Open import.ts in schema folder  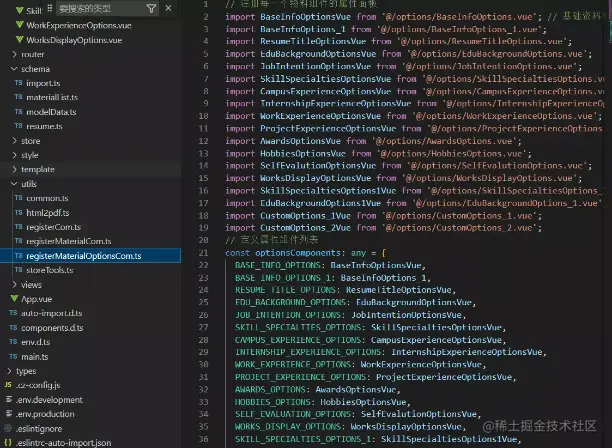tap(43, 83)
